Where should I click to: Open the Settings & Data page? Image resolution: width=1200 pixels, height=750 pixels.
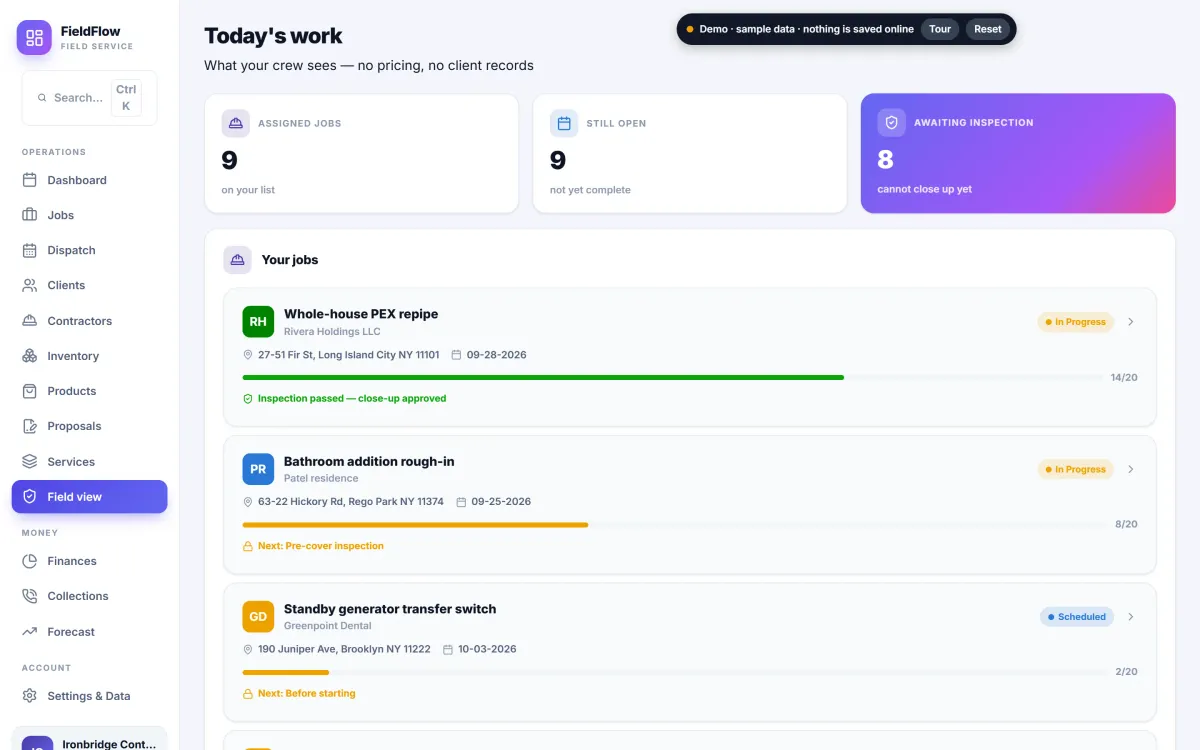(x=89, y=696)
